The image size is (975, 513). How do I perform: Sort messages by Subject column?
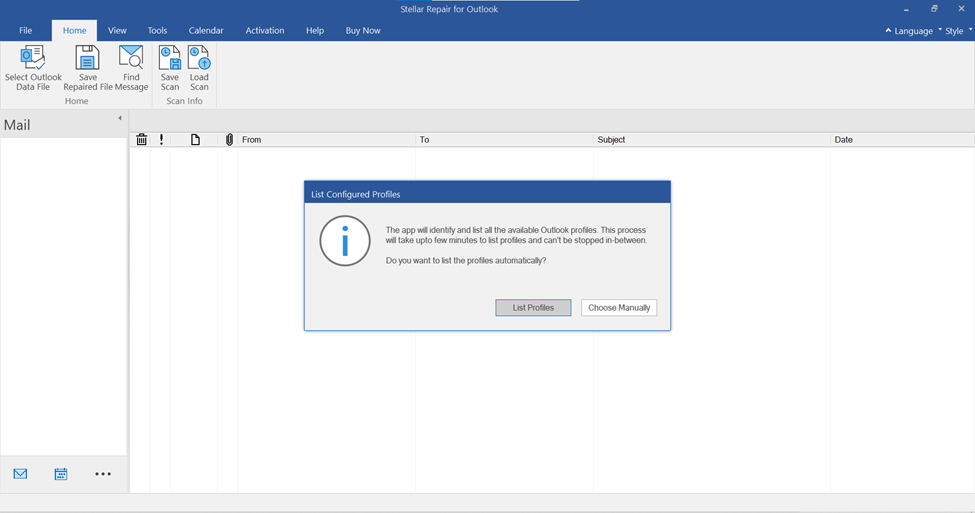[x=611, y=140]
